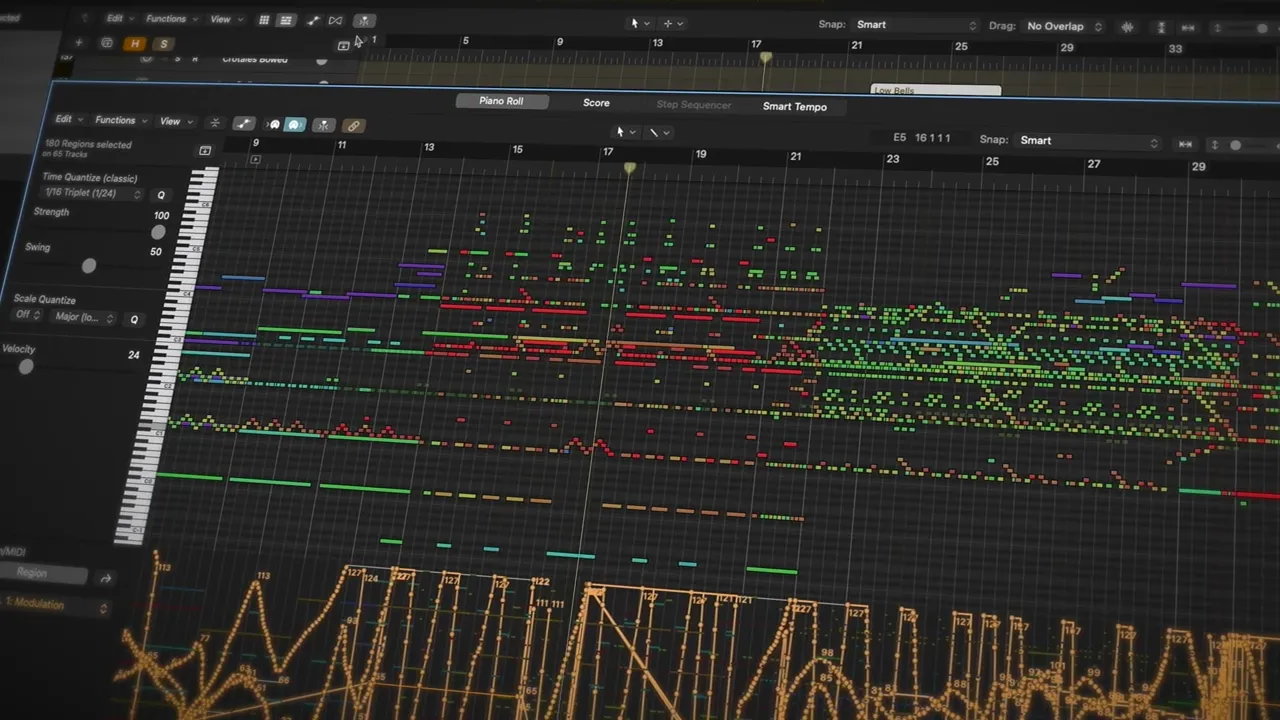The height and width of the screenshot is (720, 1280).
Task: Click the Piano Roll horizontal auto zoom icon
Action: click(x=1185, y=144)
